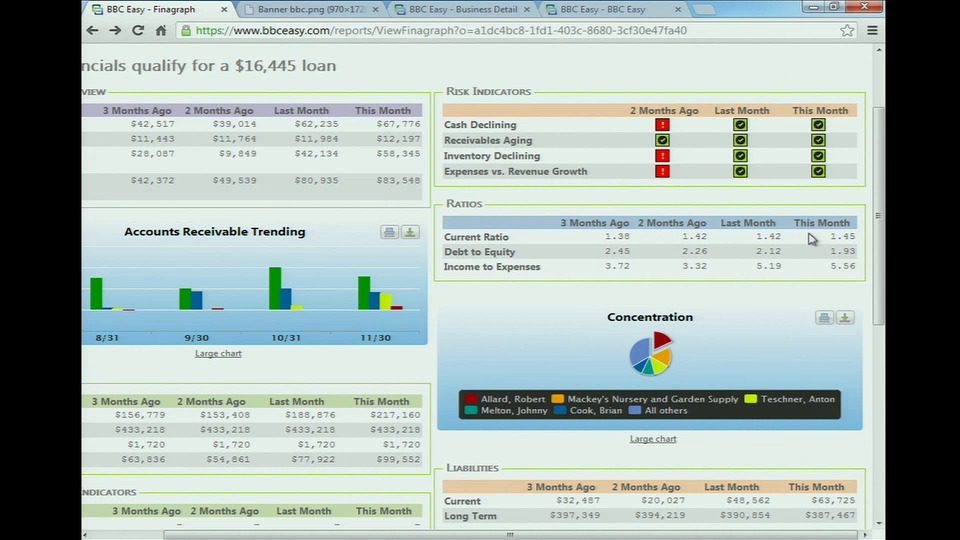
Task: Reload the page with the refresh button
Action: (x=137, y=31)
